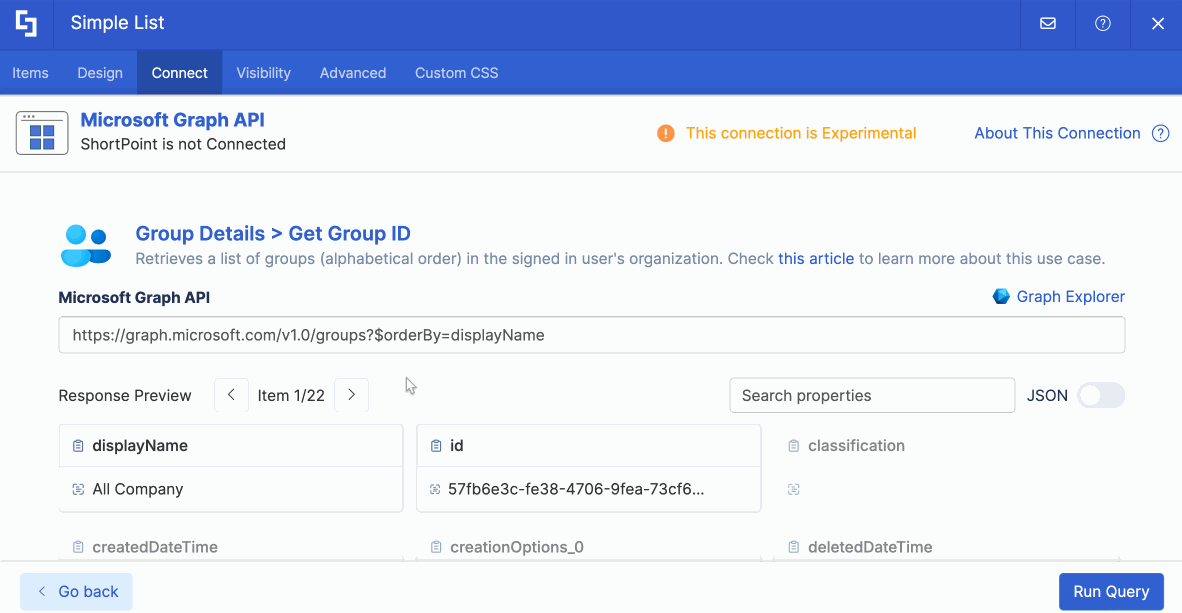1182x613 pixels.
Task: Click the Go back button
Action: [75, 591]
